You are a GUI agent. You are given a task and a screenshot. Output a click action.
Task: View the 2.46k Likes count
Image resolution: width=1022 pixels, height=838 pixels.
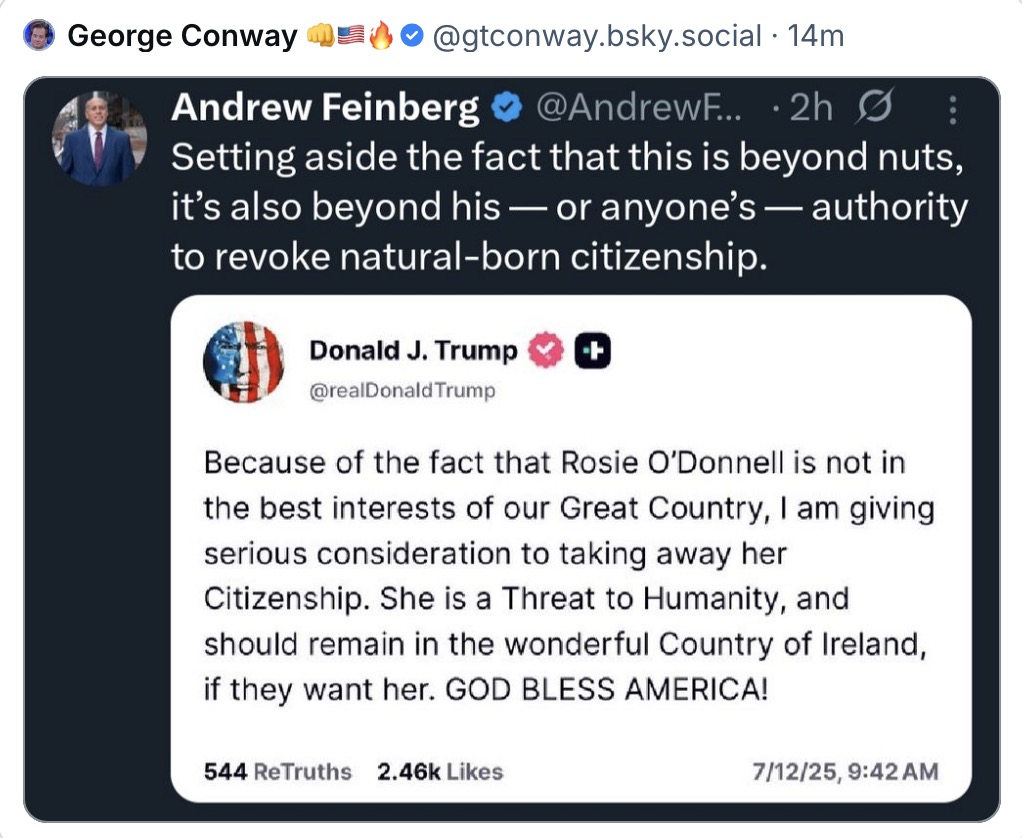tap(440, 771)
